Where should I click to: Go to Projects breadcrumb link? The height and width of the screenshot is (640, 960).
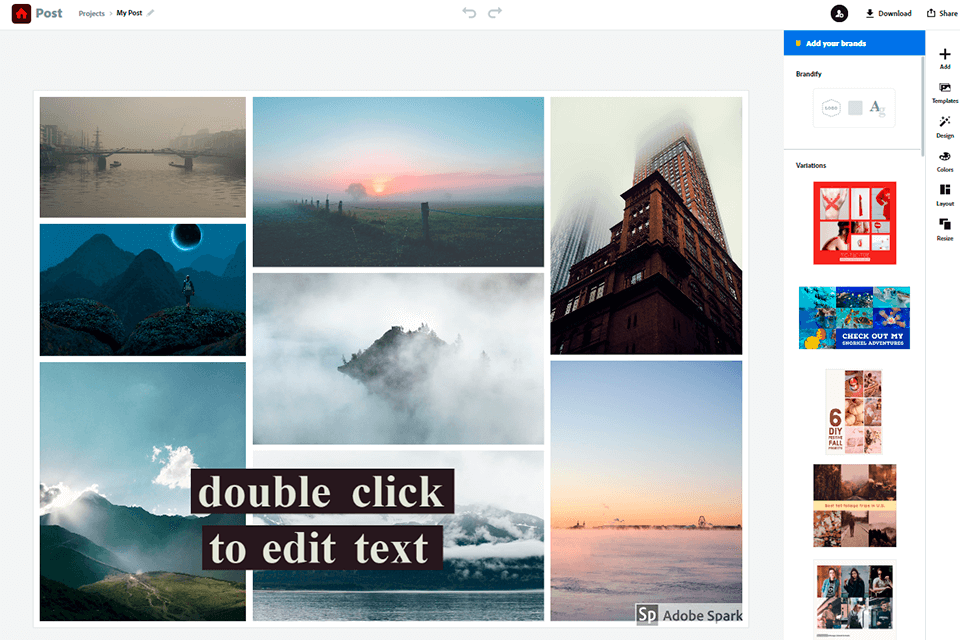[x=92, y=14]
